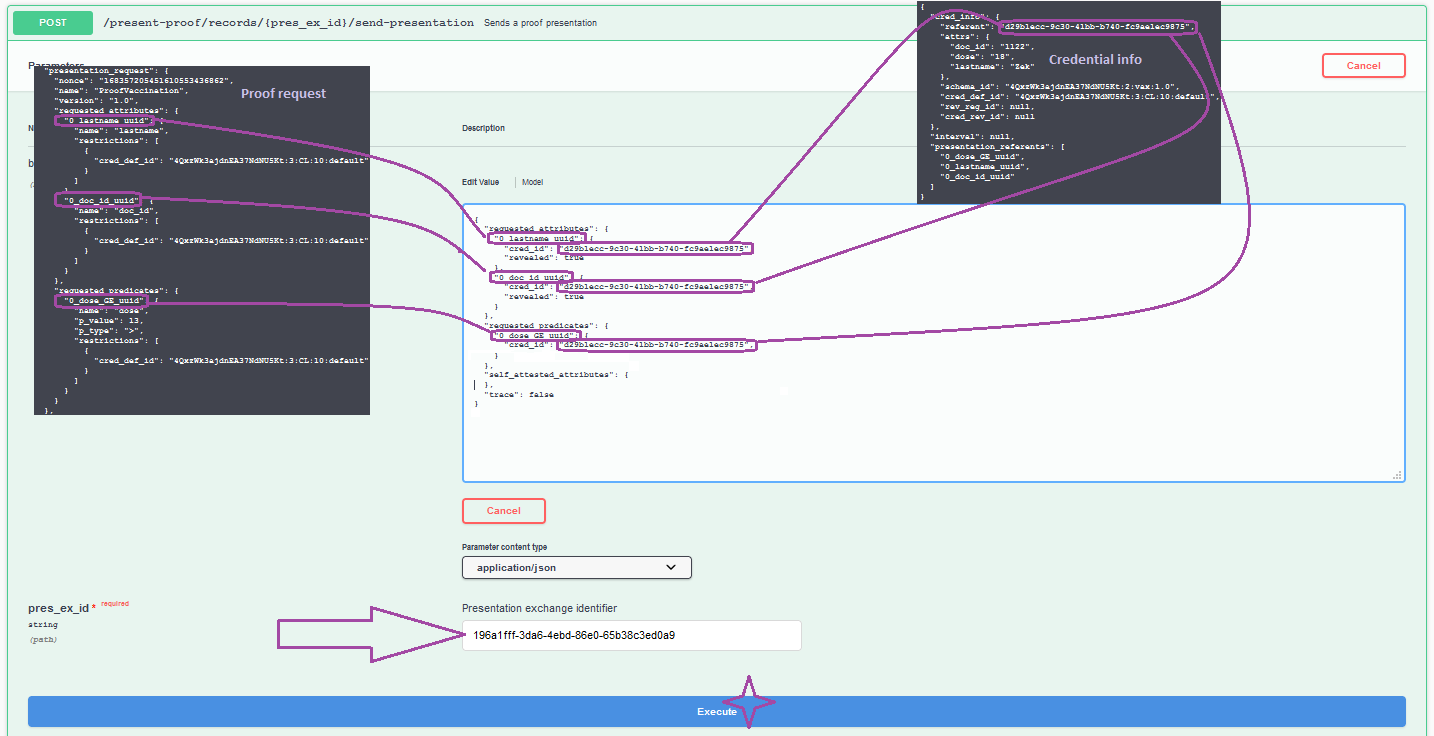1434x736 pixels.
Task: Click the Description column header
Action: (x=482, y=128)
